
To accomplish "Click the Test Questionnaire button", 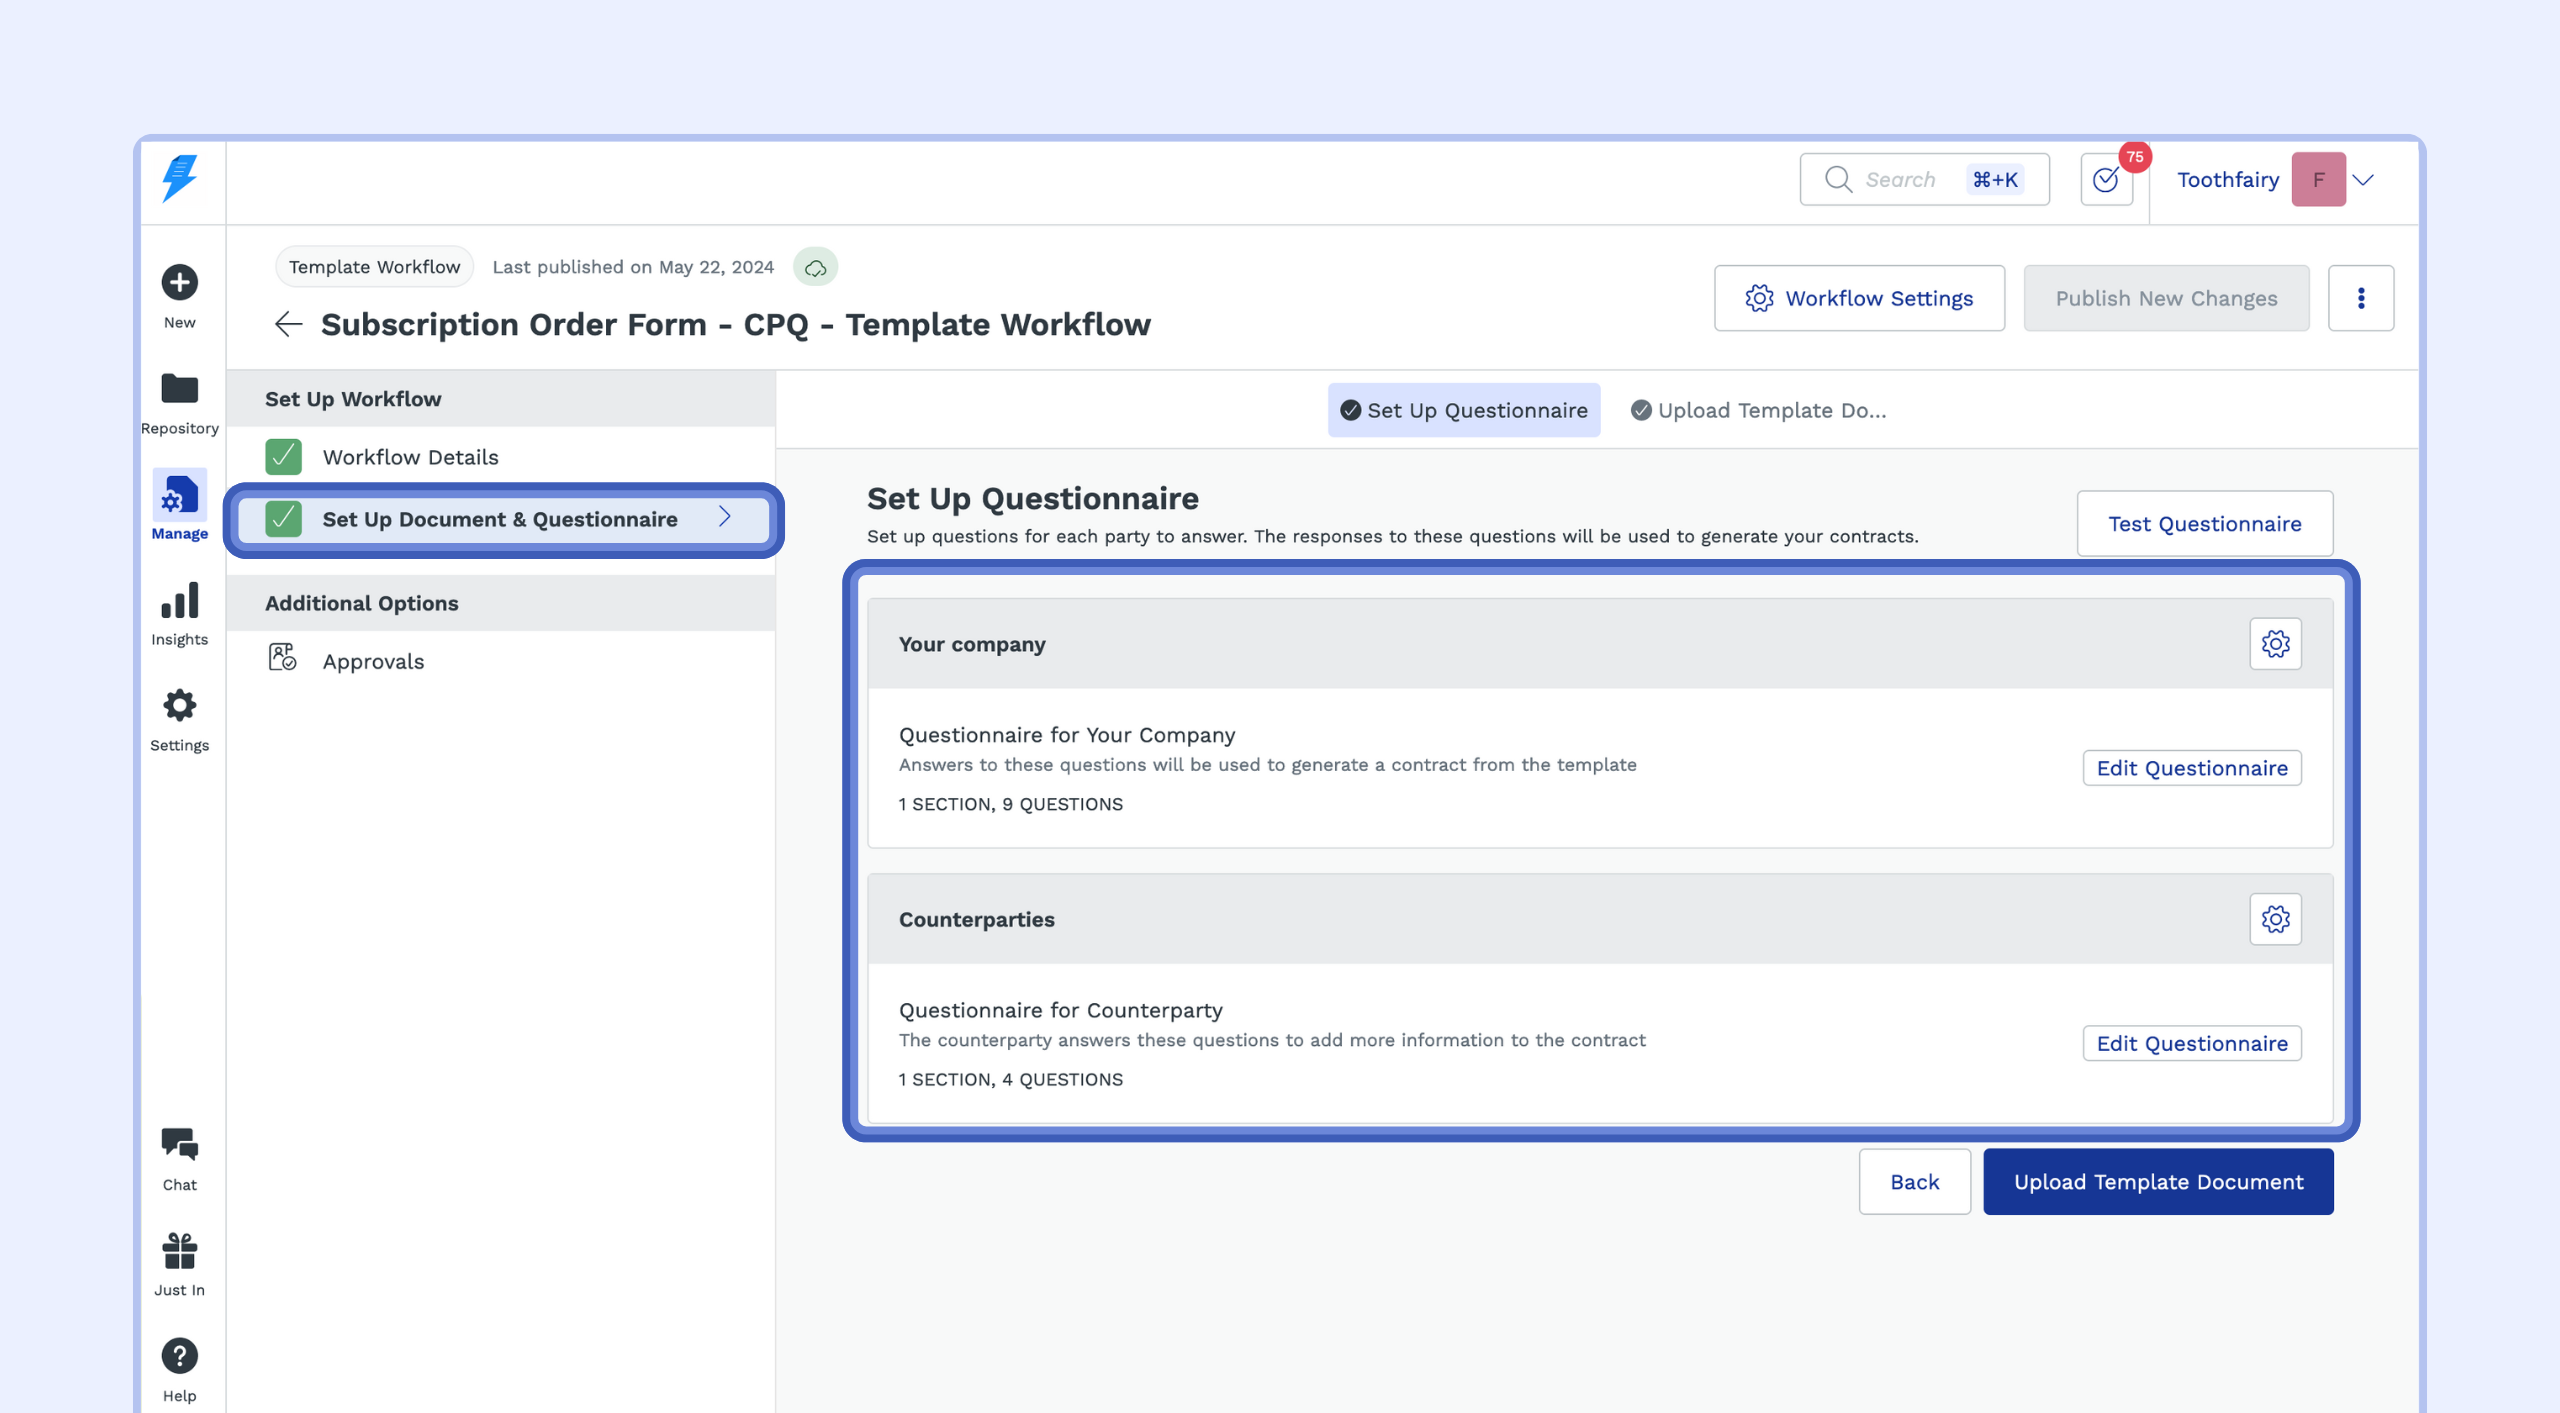I will [x=2205, y=523].
